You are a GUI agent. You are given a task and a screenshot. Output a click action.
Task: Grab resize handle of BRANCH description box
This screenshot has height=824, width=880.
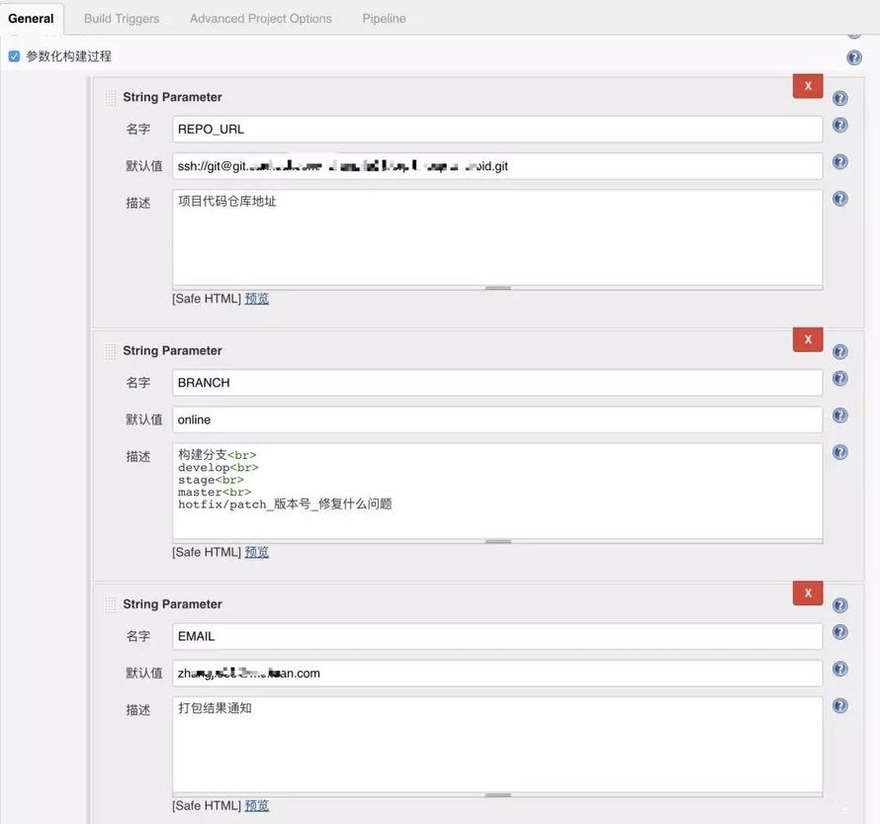click(498, 542)
